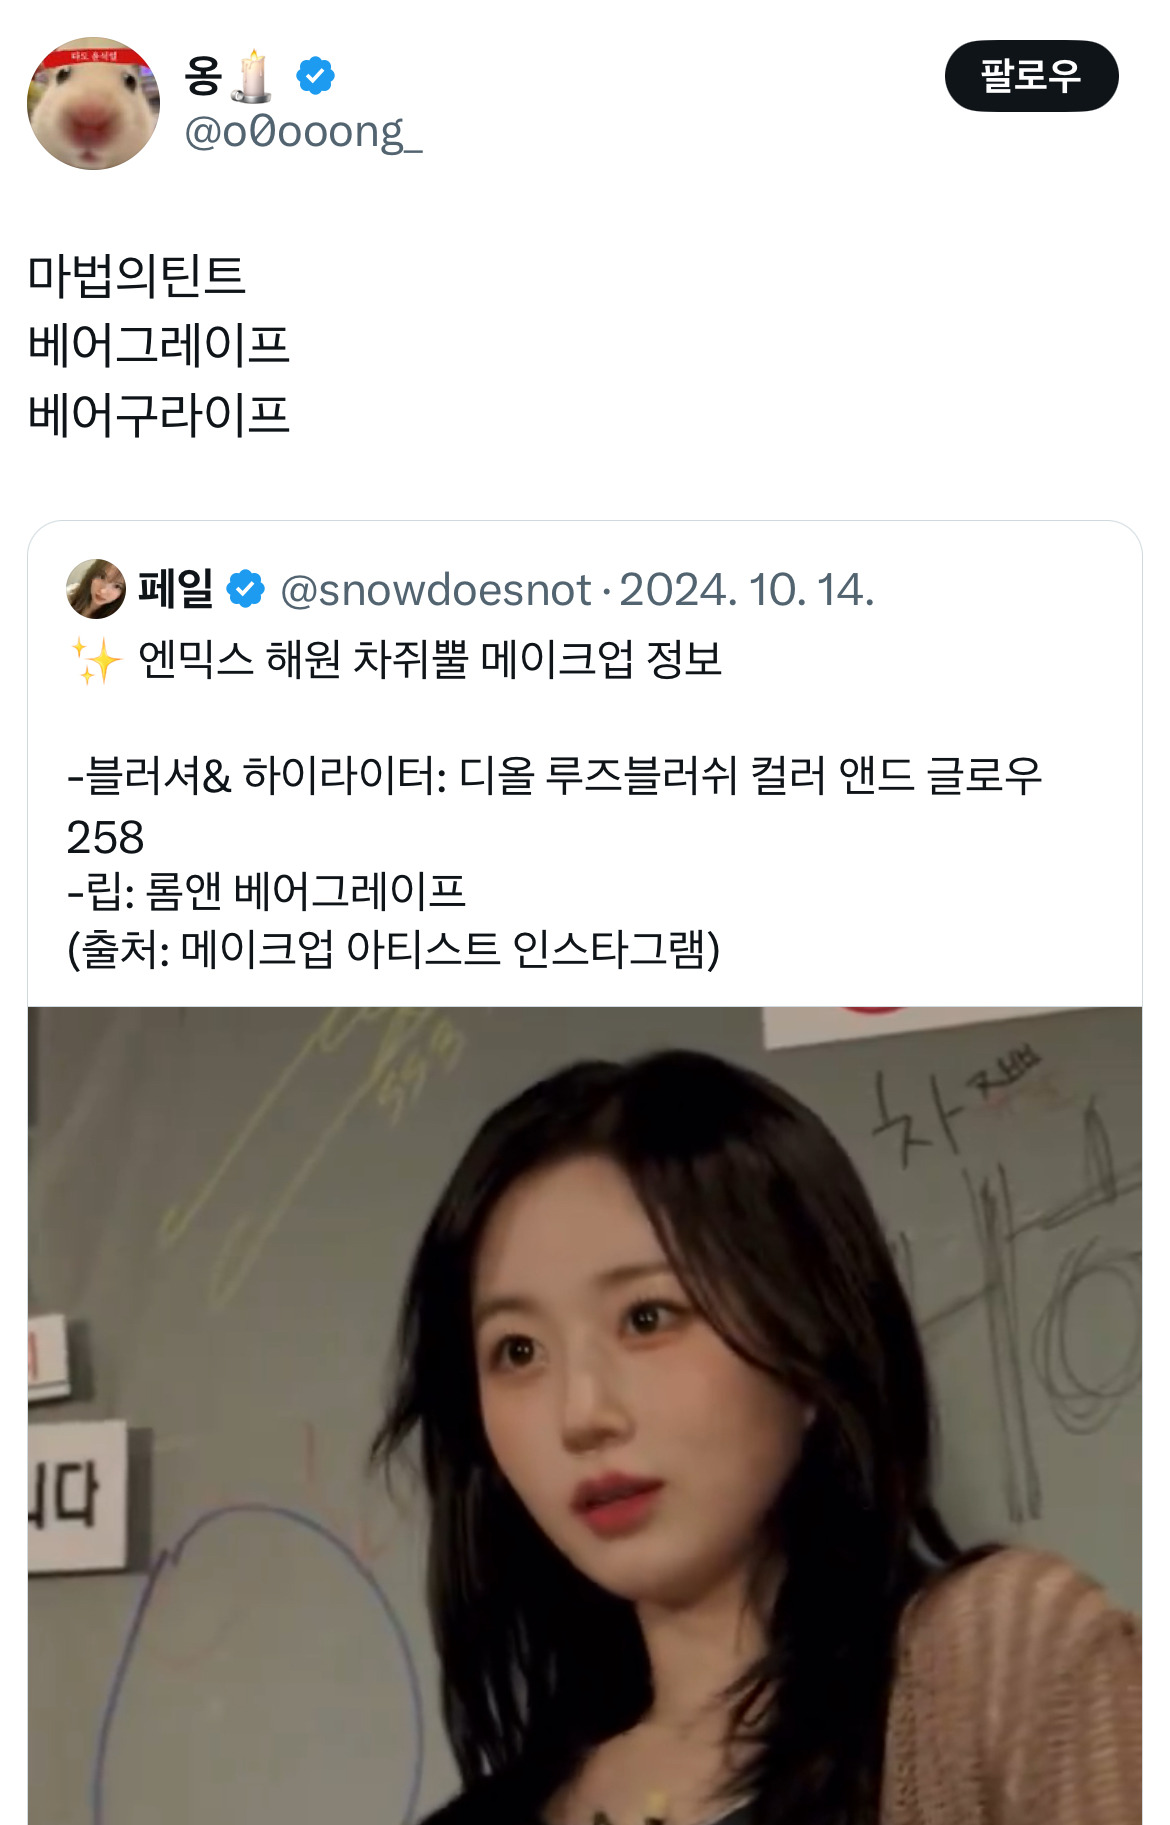
Task: Open the @o0ooong_ profile handle
Action: coord(303,132)
